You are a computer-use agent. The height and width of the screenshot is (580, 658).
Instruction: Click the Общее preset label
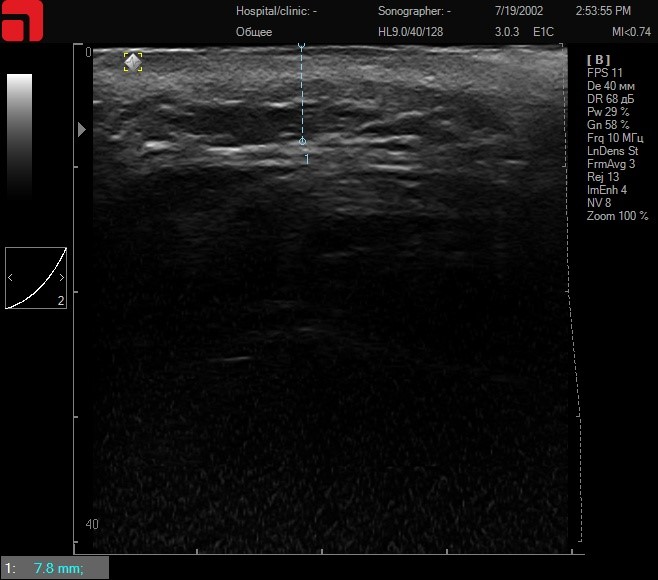(254, 32)
